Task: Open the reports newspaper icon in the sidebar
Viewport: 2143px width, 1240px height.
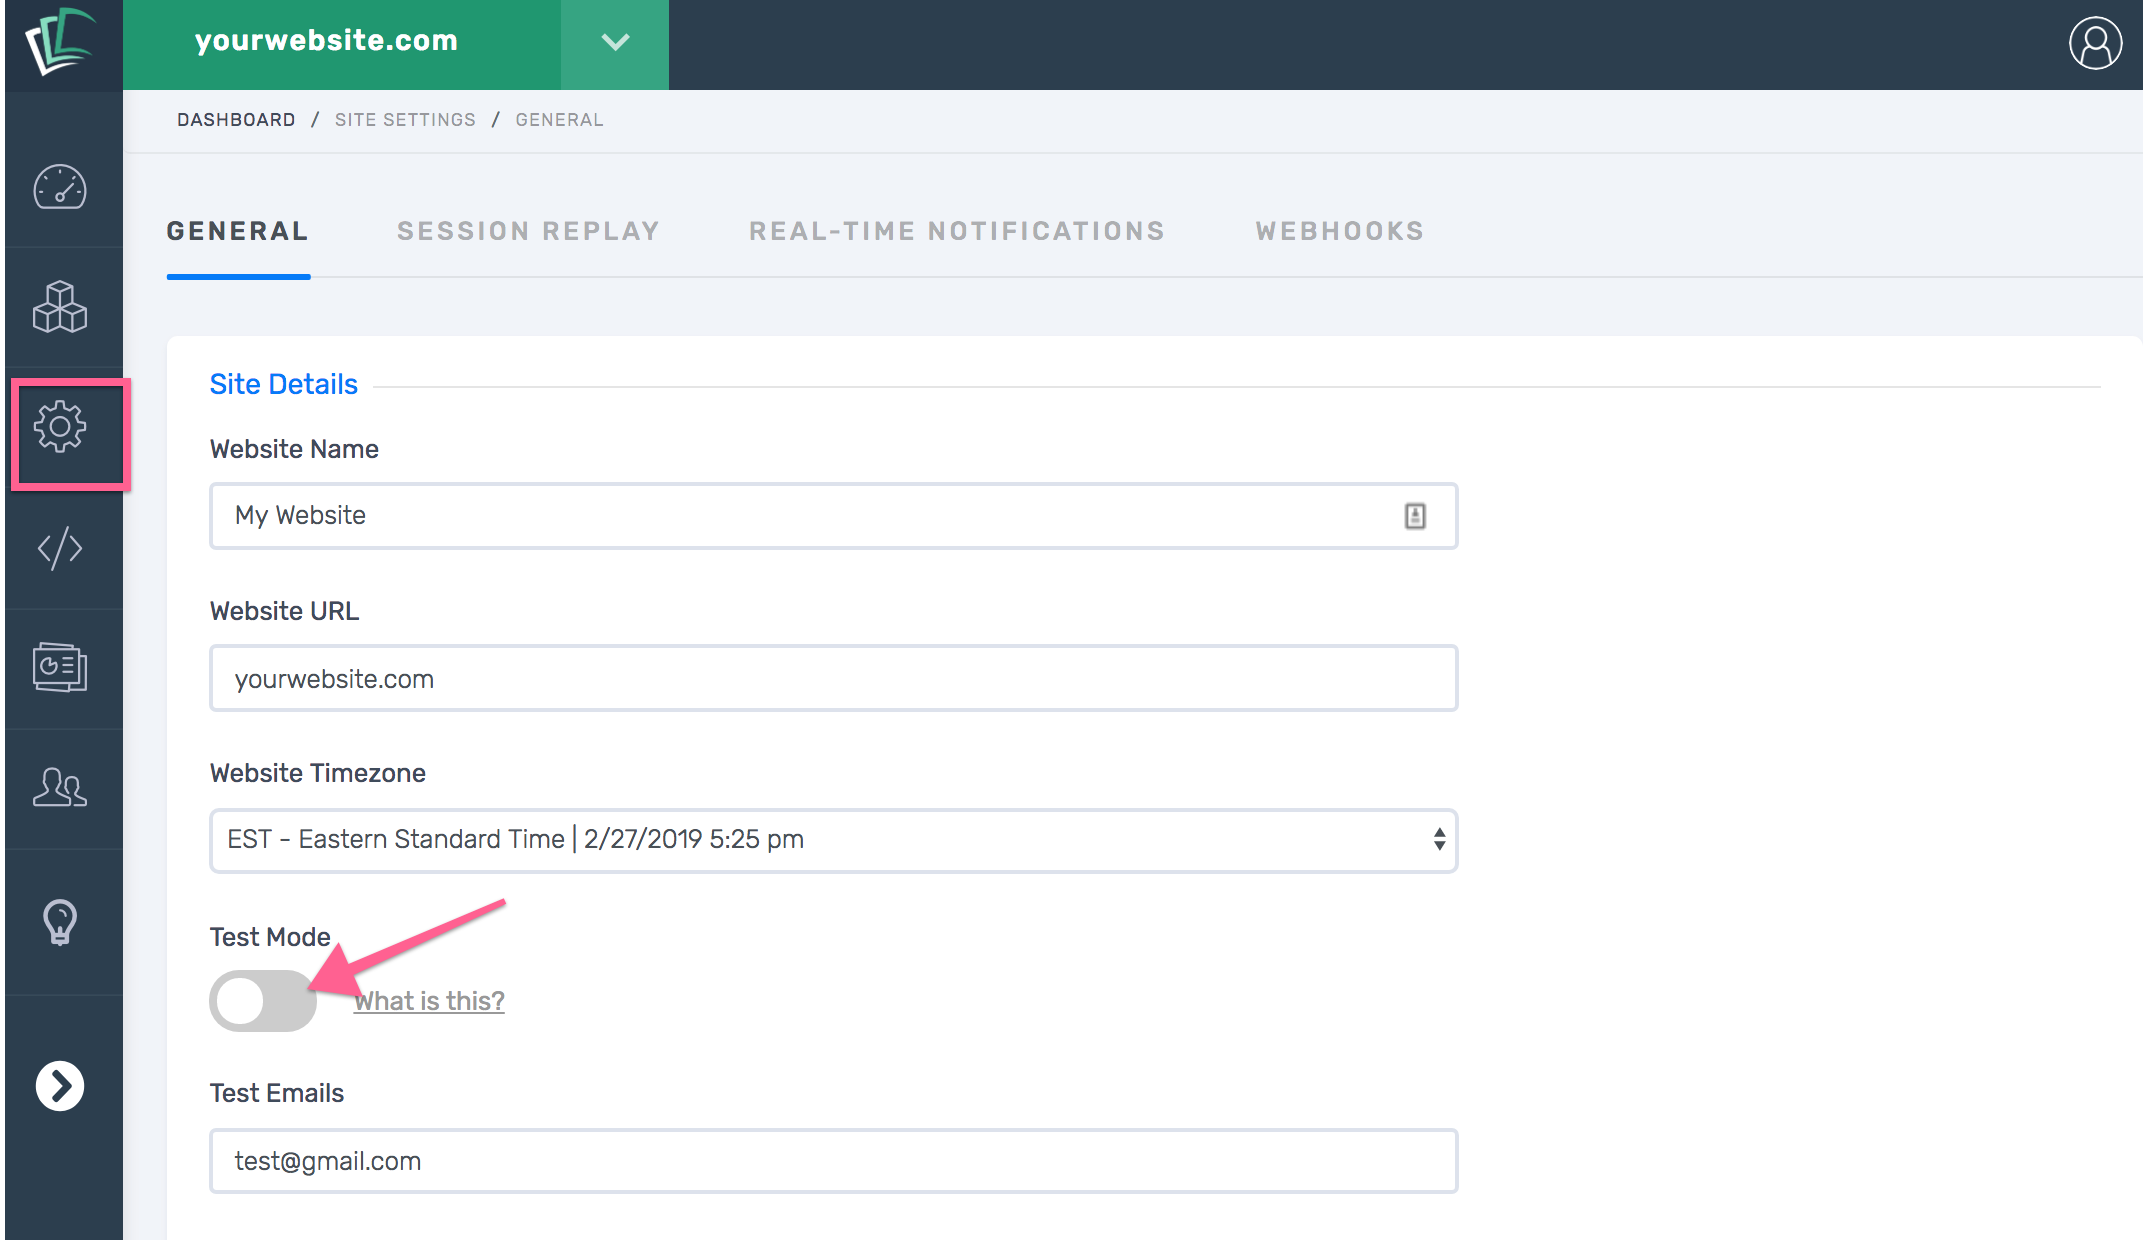Action: (60, 667)
